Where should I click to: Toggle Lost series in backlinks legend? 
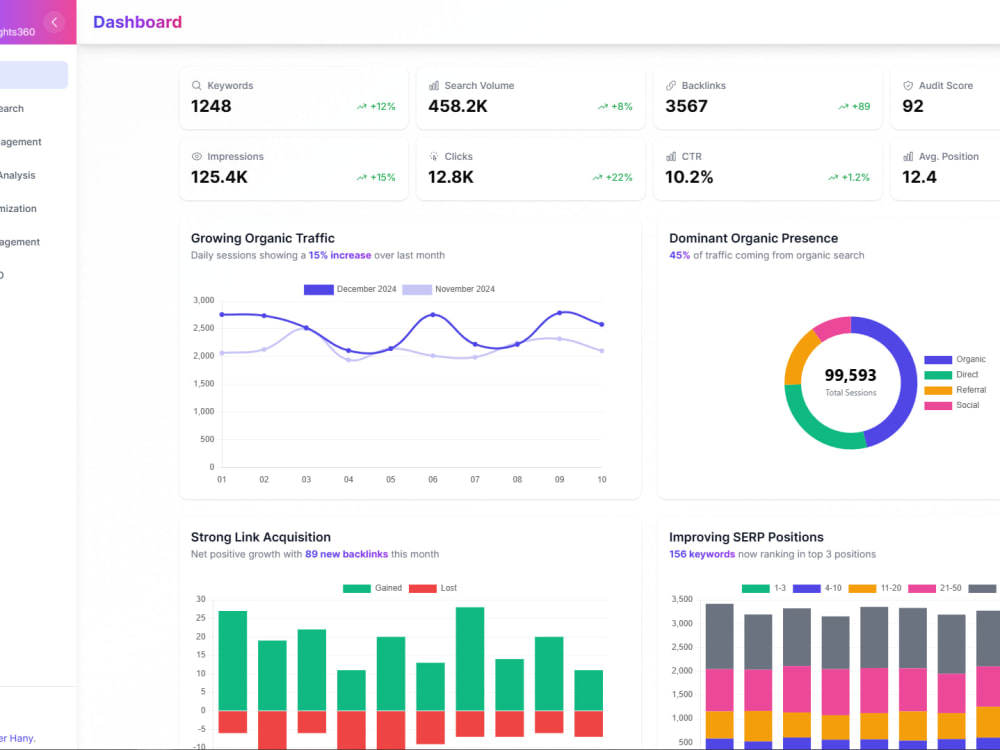point(433,588)
